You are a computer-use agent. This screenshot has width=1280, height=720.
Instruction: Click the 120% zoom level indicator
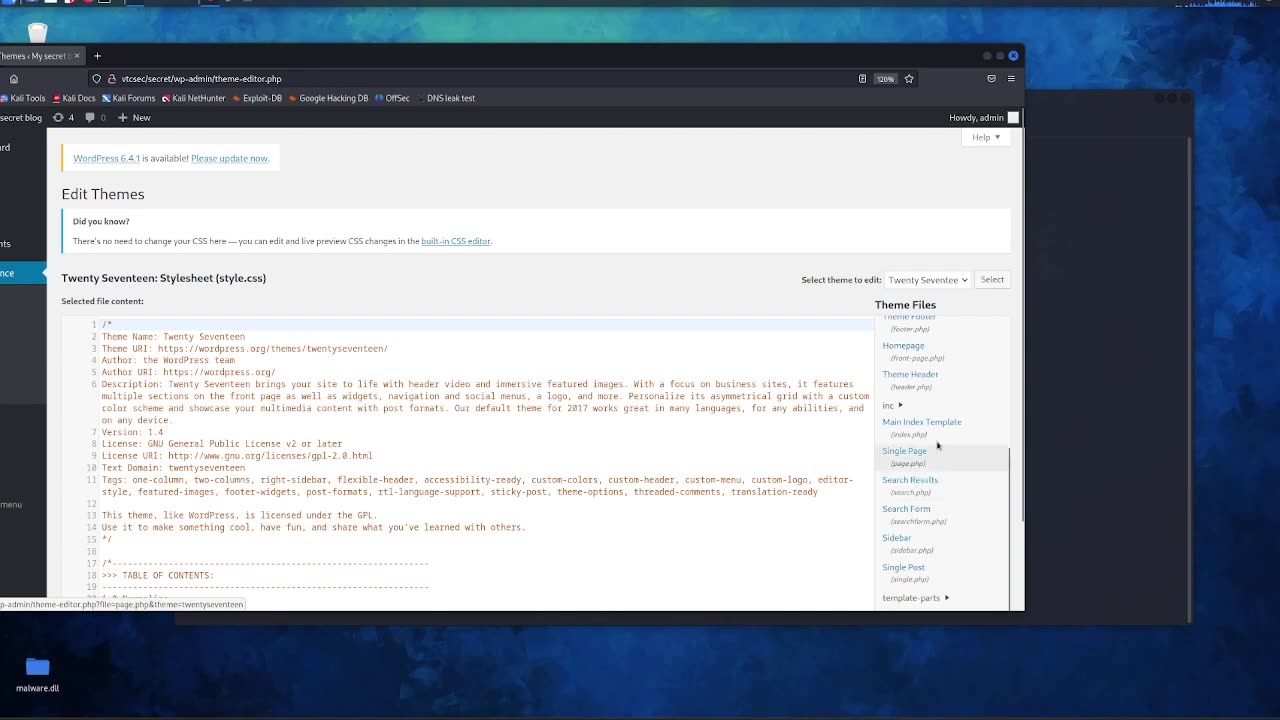click(885, 79)
